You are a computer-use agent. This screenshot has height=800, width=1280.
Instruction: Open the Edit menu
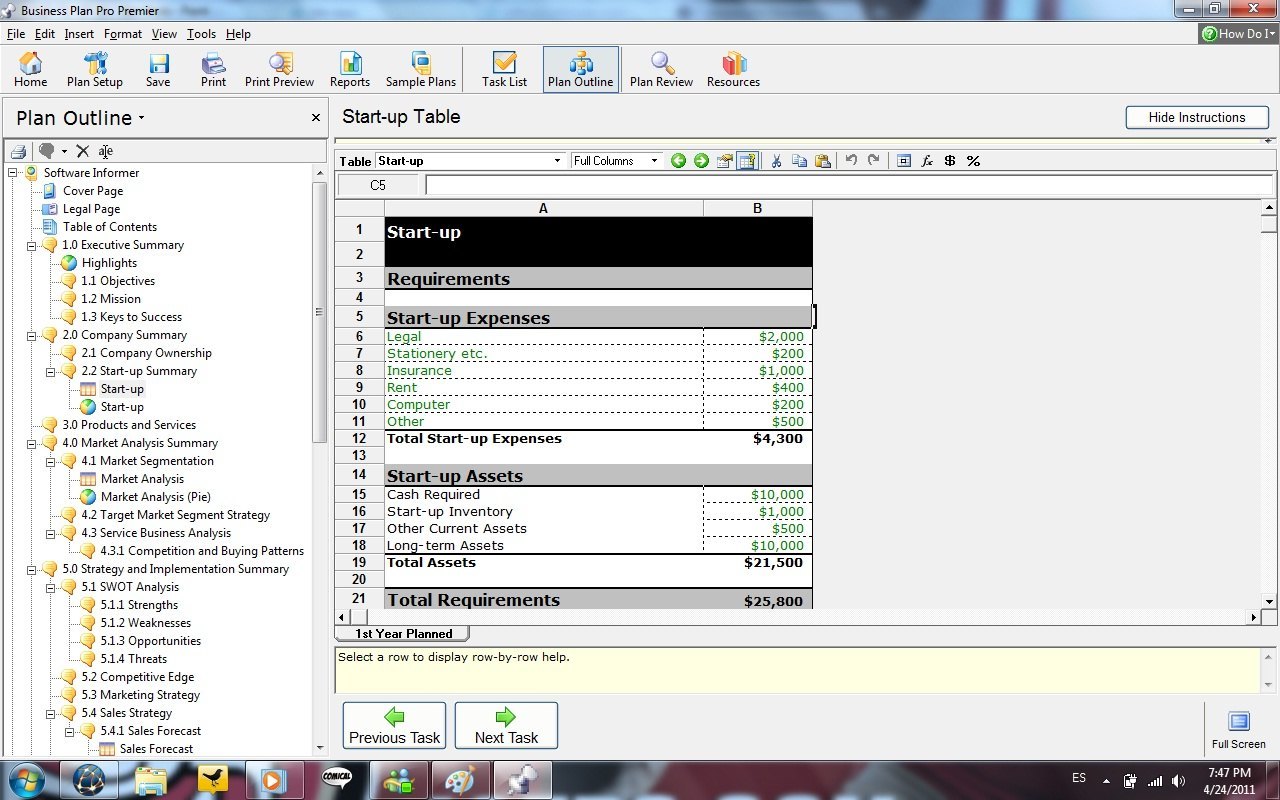coord(45,34)
